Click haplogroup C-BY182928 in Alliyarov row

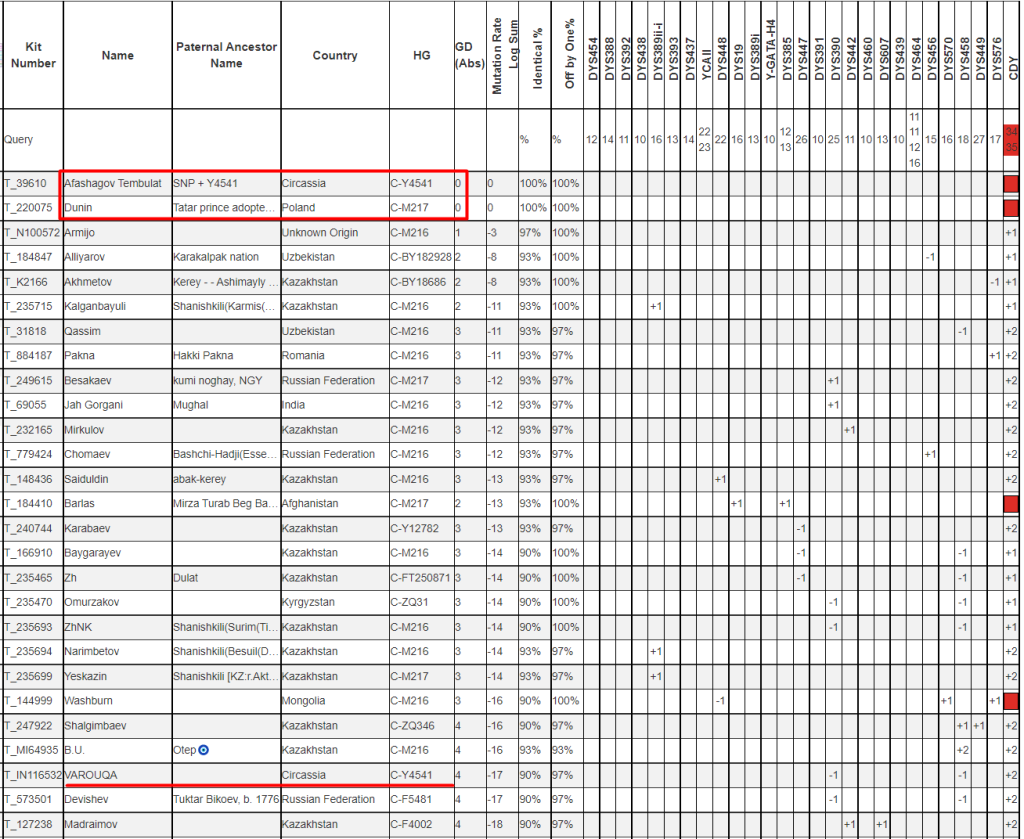[421, 258]
